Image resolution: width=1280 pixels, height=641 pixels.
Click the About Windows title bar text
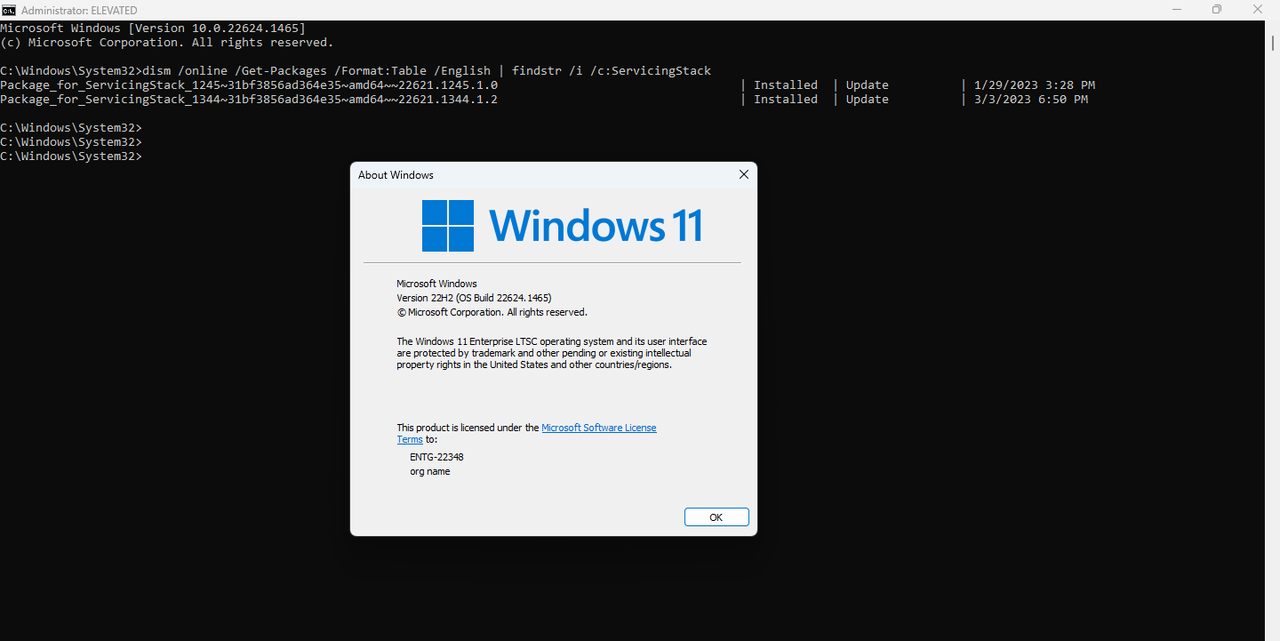pyautogui.click(x=396, y=175)
